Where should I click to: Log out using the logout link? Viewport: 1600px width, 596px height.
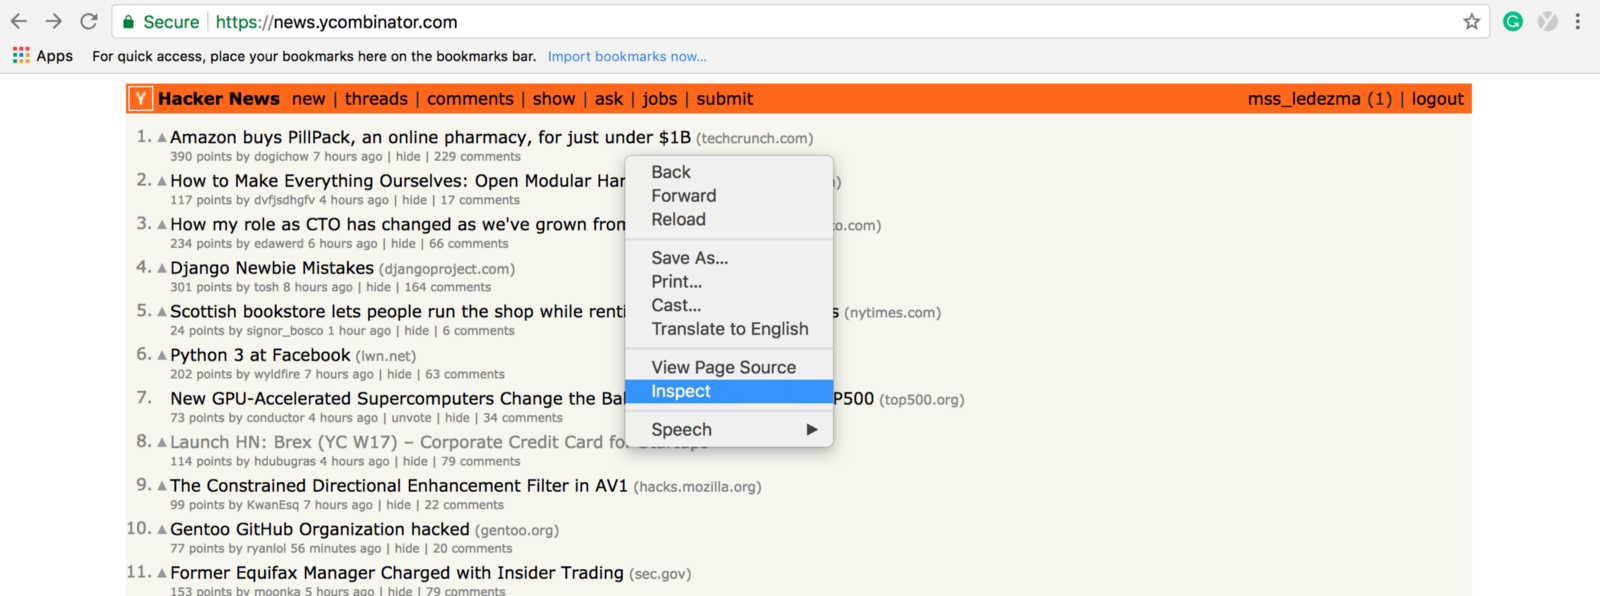[1437, 99]
